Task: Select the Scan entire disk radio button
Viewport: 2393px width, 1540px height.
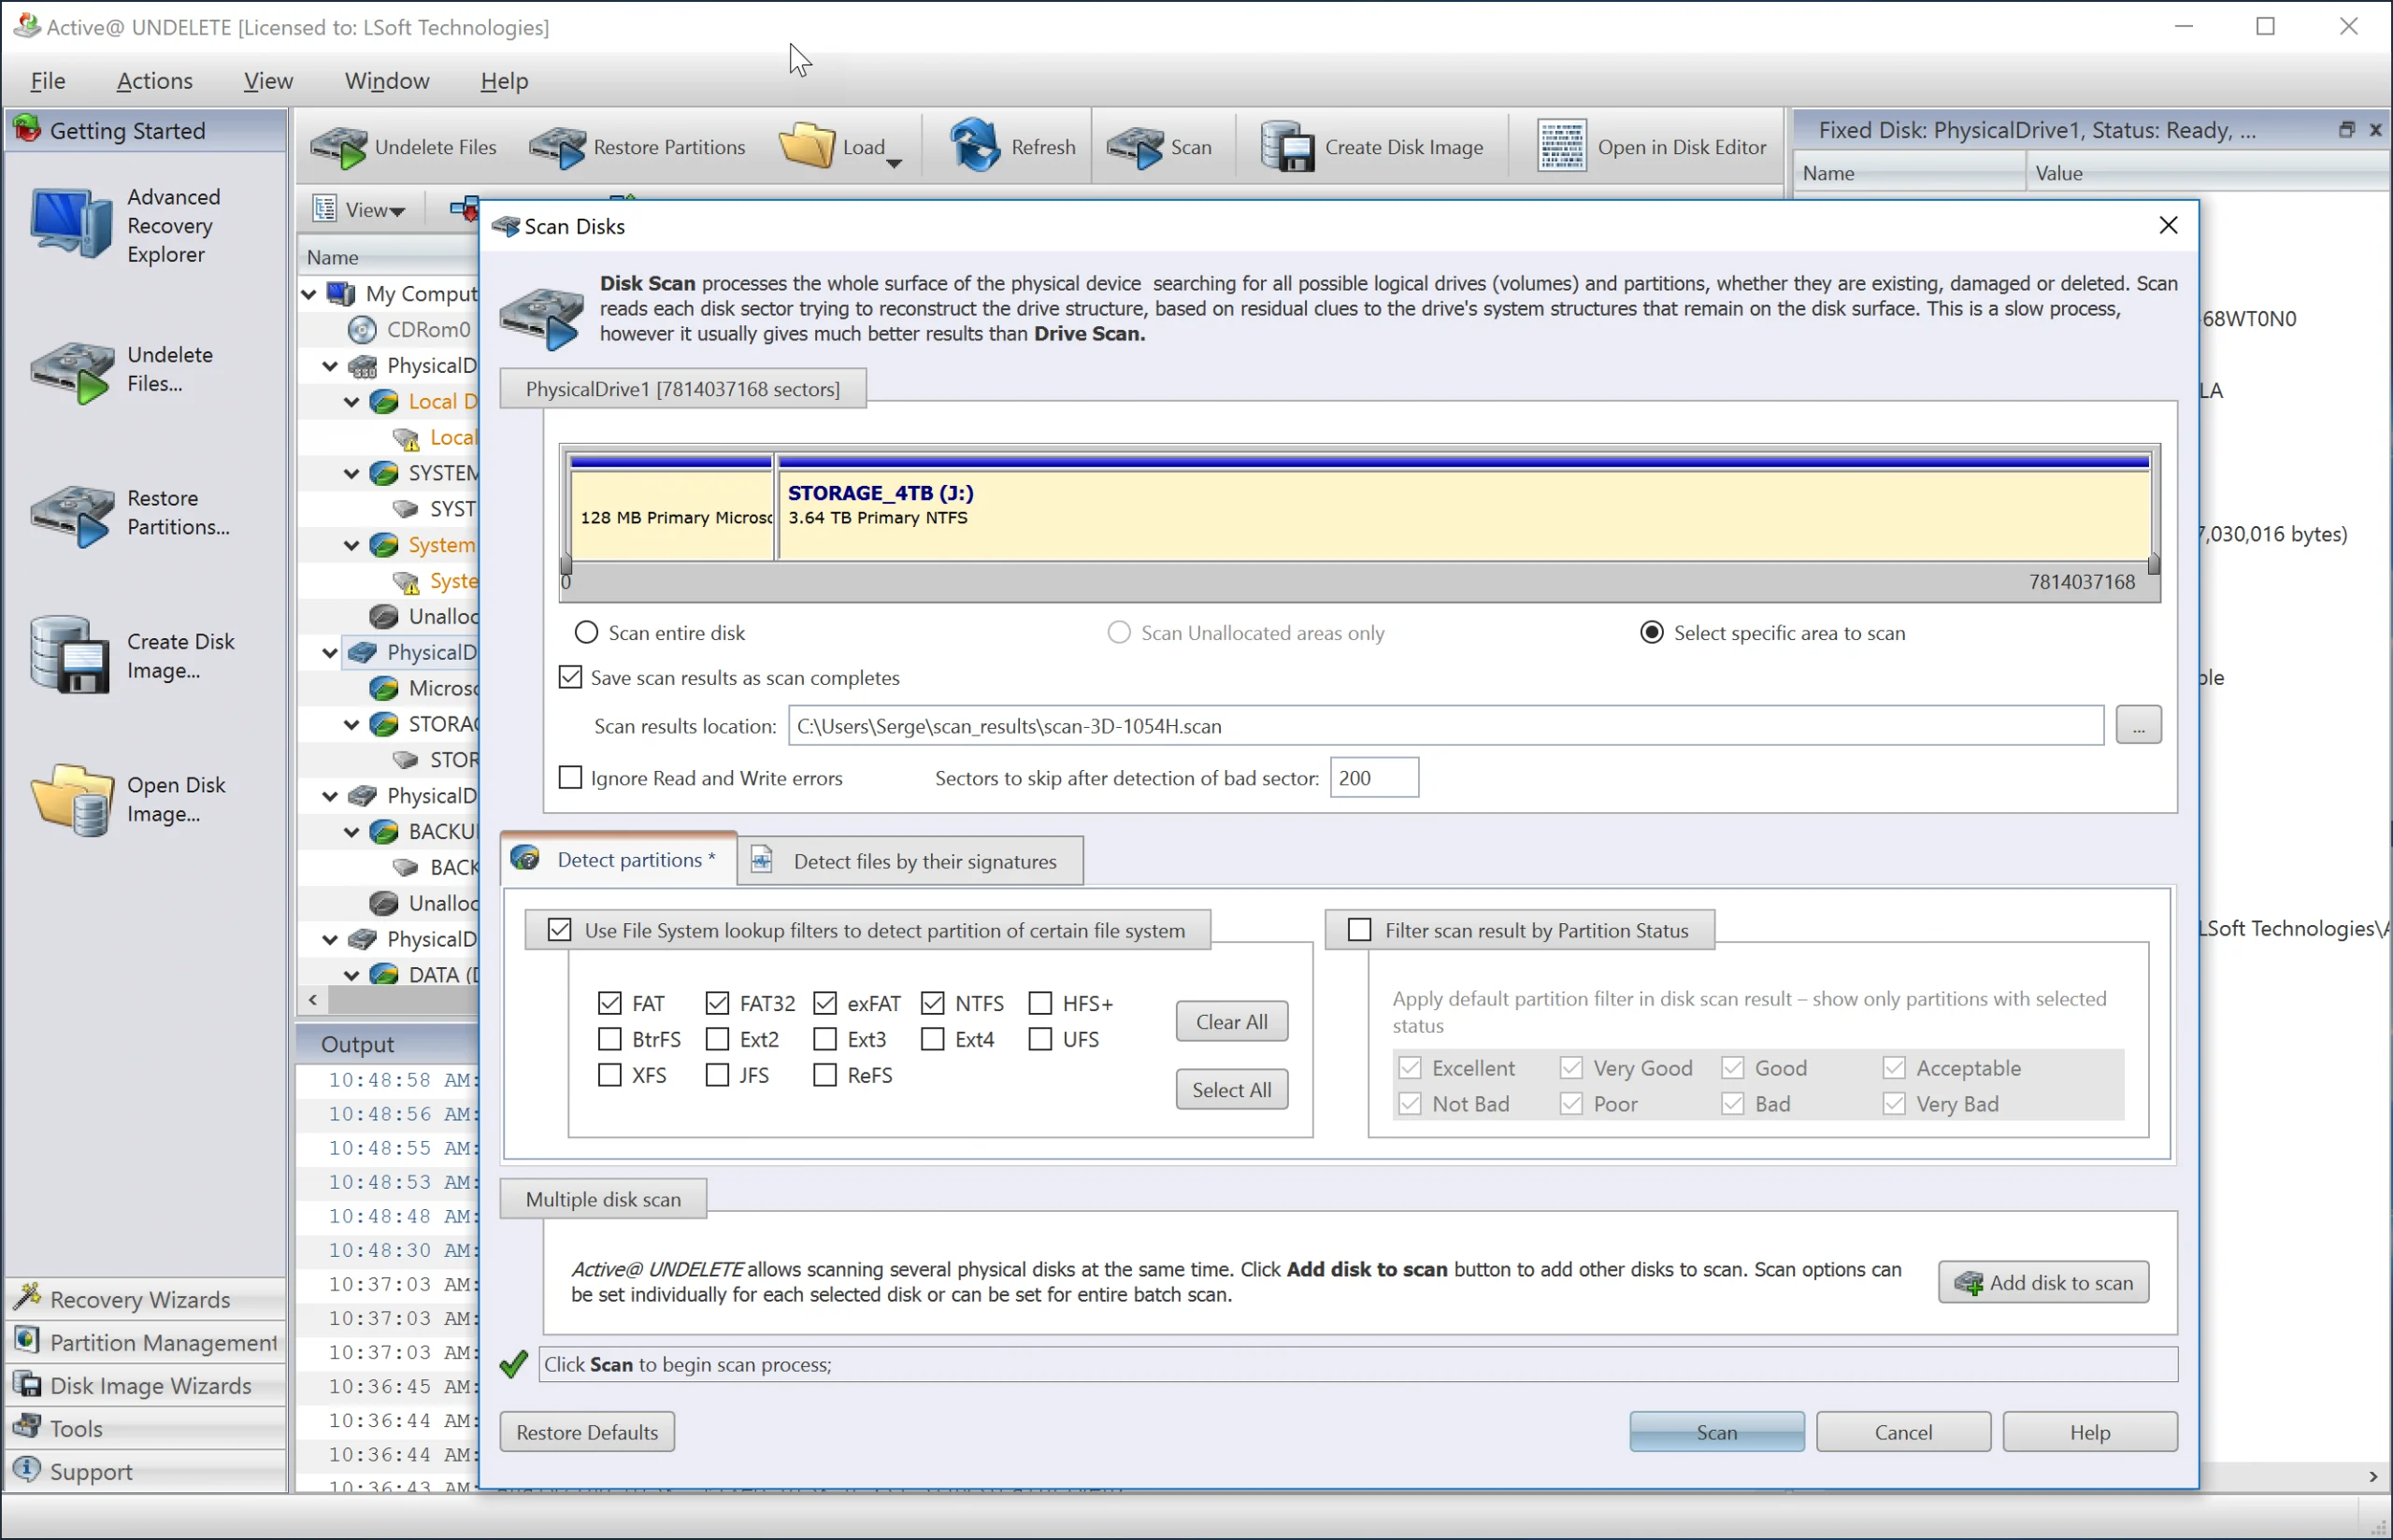Action: tap(586, 632)
